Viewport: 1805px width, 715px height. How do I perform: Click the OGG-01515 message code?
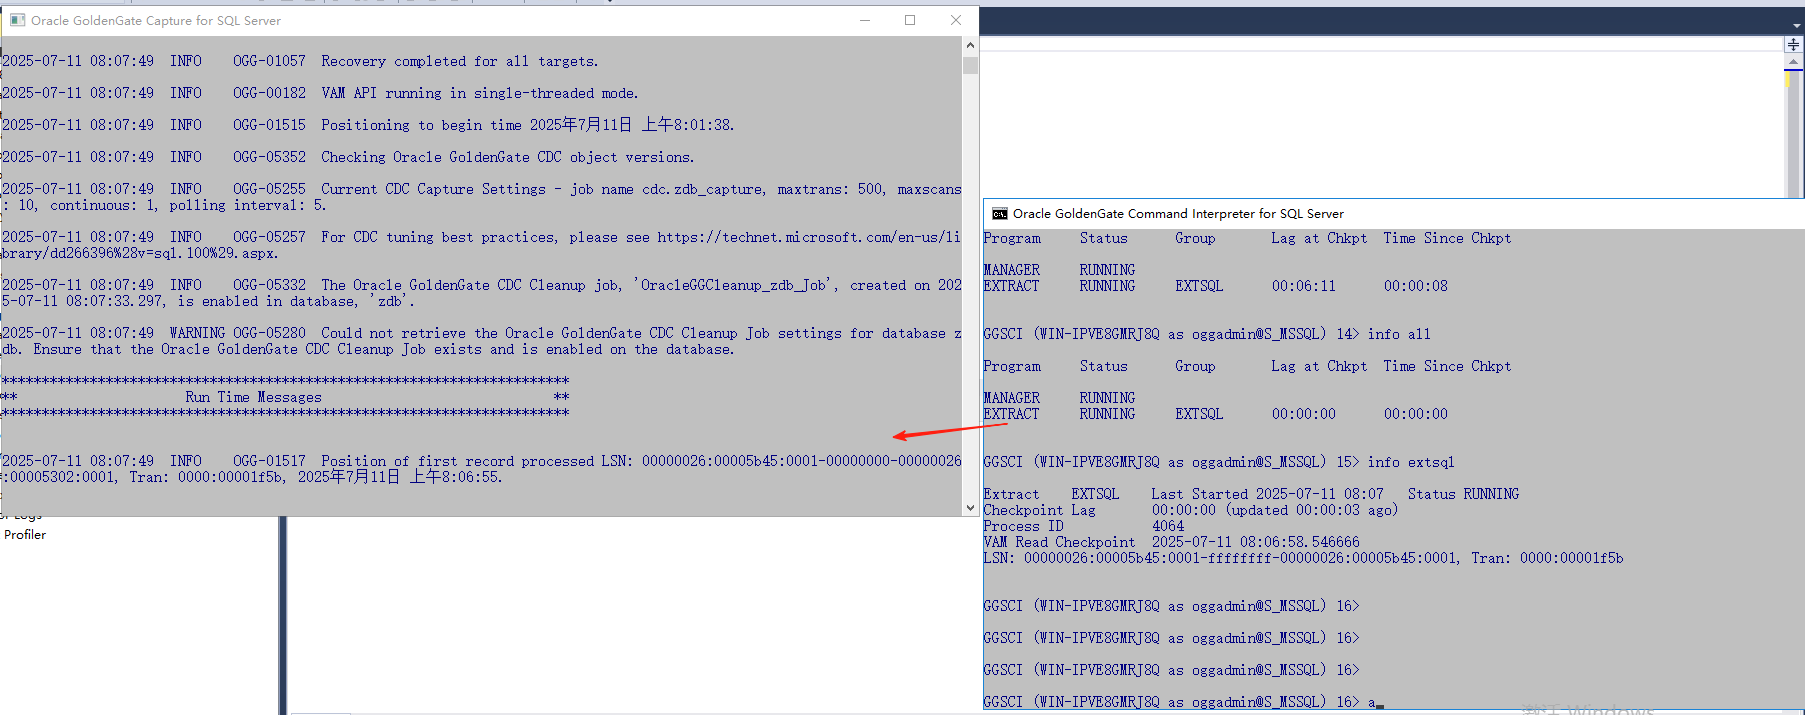pyautogui.click(x=269, y=125)
